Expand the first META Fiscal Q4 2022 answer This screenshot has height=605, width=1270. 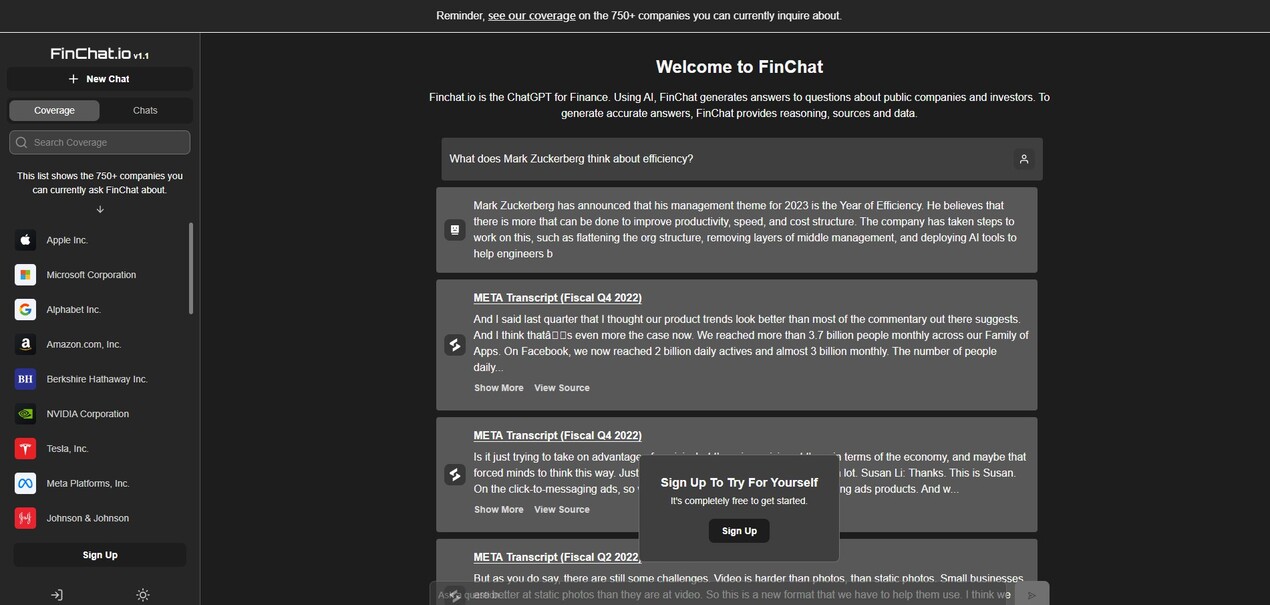point(498,388)
